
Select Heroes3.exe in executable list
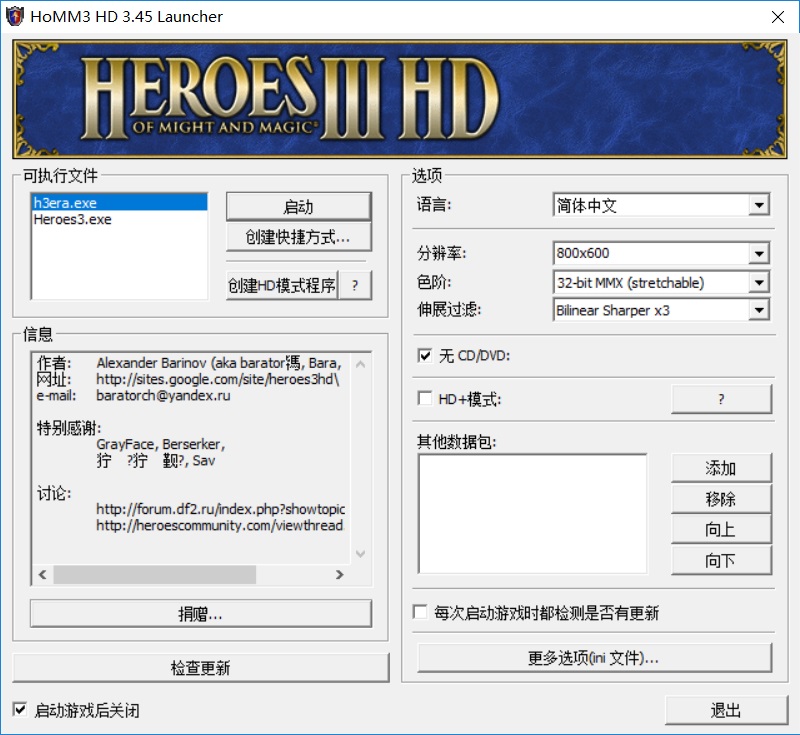pos(119,219)
